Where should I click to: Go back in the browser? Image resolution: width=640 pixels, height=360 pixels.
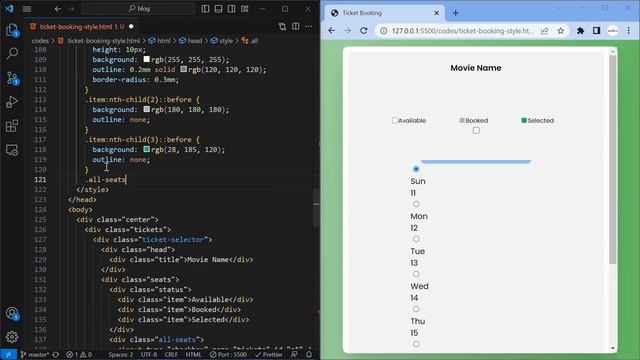[x=332, y=31]
